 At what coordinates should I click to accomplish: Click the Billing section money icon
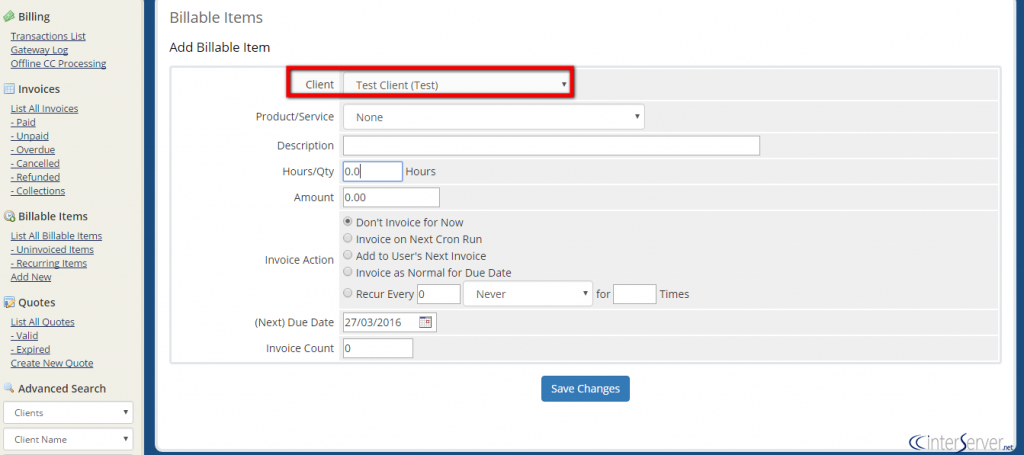(x=9, y=17)
